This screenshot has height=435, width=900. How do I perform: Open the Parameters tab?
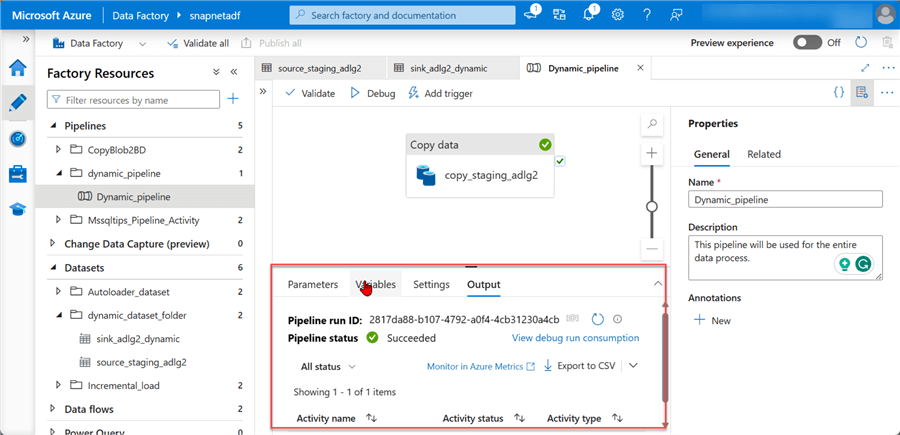[313, 284]
